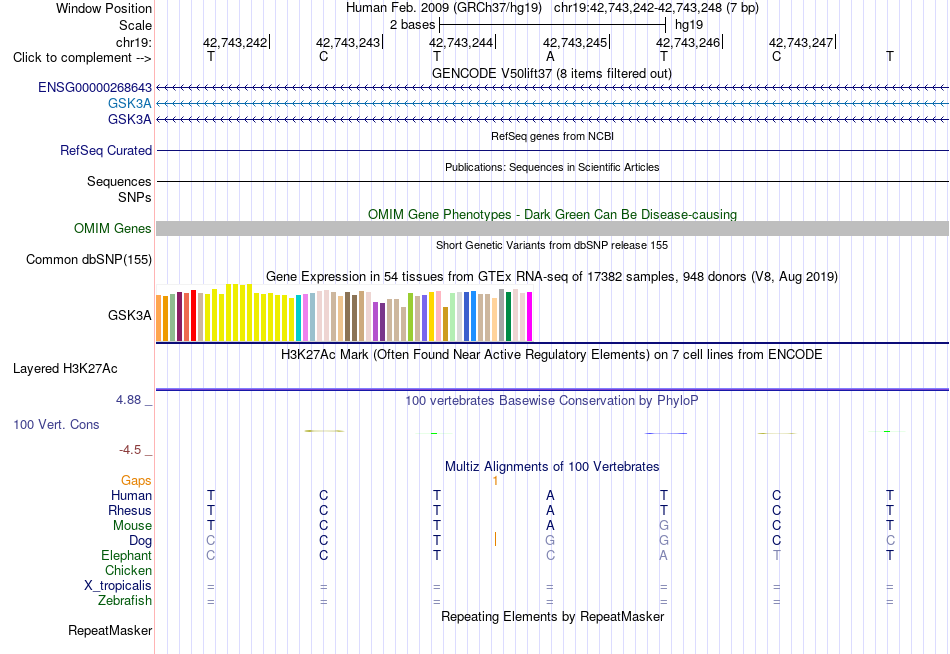Click the blue PhyloP conservation mark
This screenshot has height=654, width=950.
click(665, 433)
